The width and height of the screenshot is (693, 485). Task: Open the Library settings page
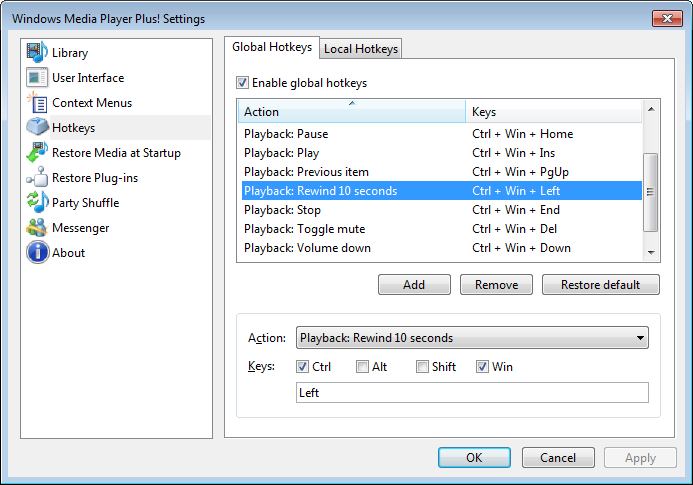tap(70, 53)
